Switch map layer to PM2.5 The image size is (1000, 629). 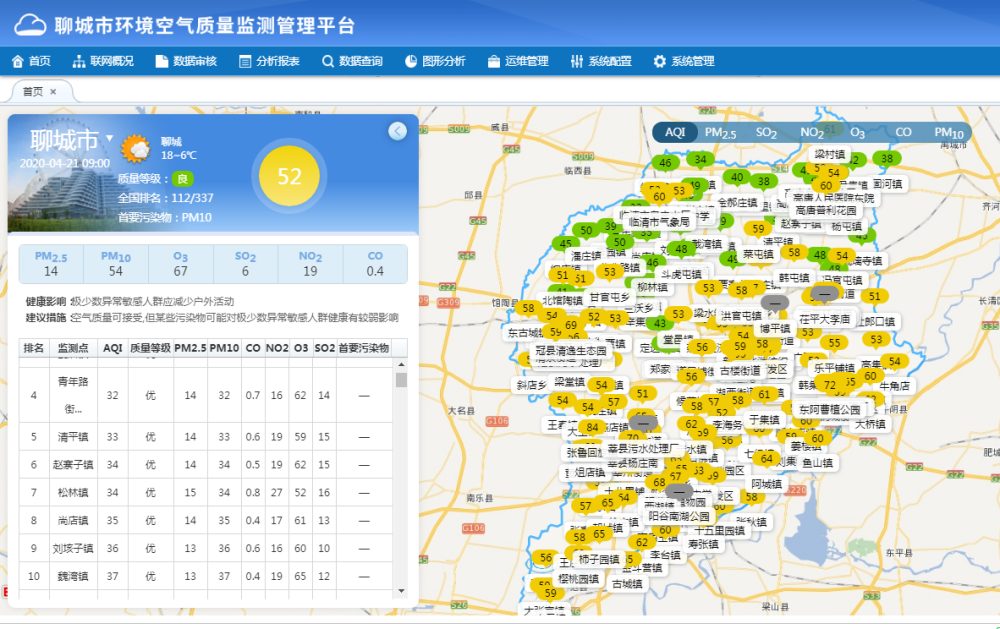pyautogui.click(x=720, y=133)
